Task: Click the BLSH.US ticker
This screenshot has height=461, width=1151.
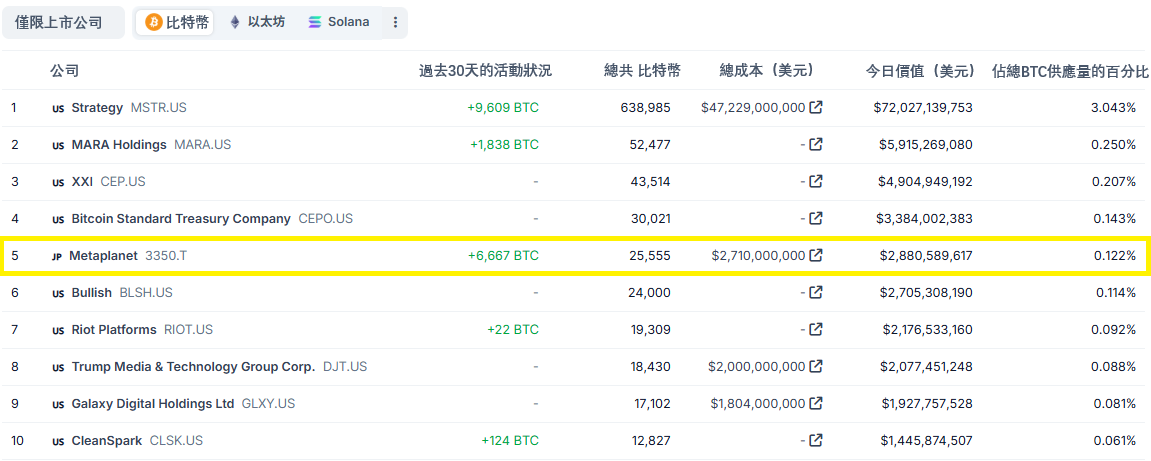Action: click(x=146, y=292)
